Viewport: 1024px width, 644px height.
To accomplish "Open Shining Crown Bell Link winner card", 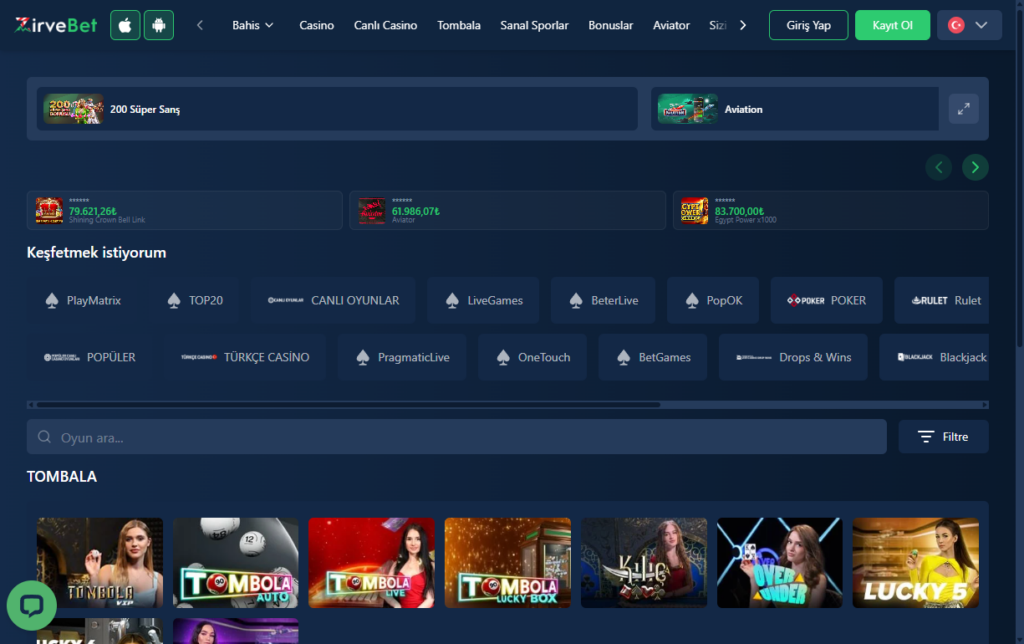I will click(x=185, y=210).
